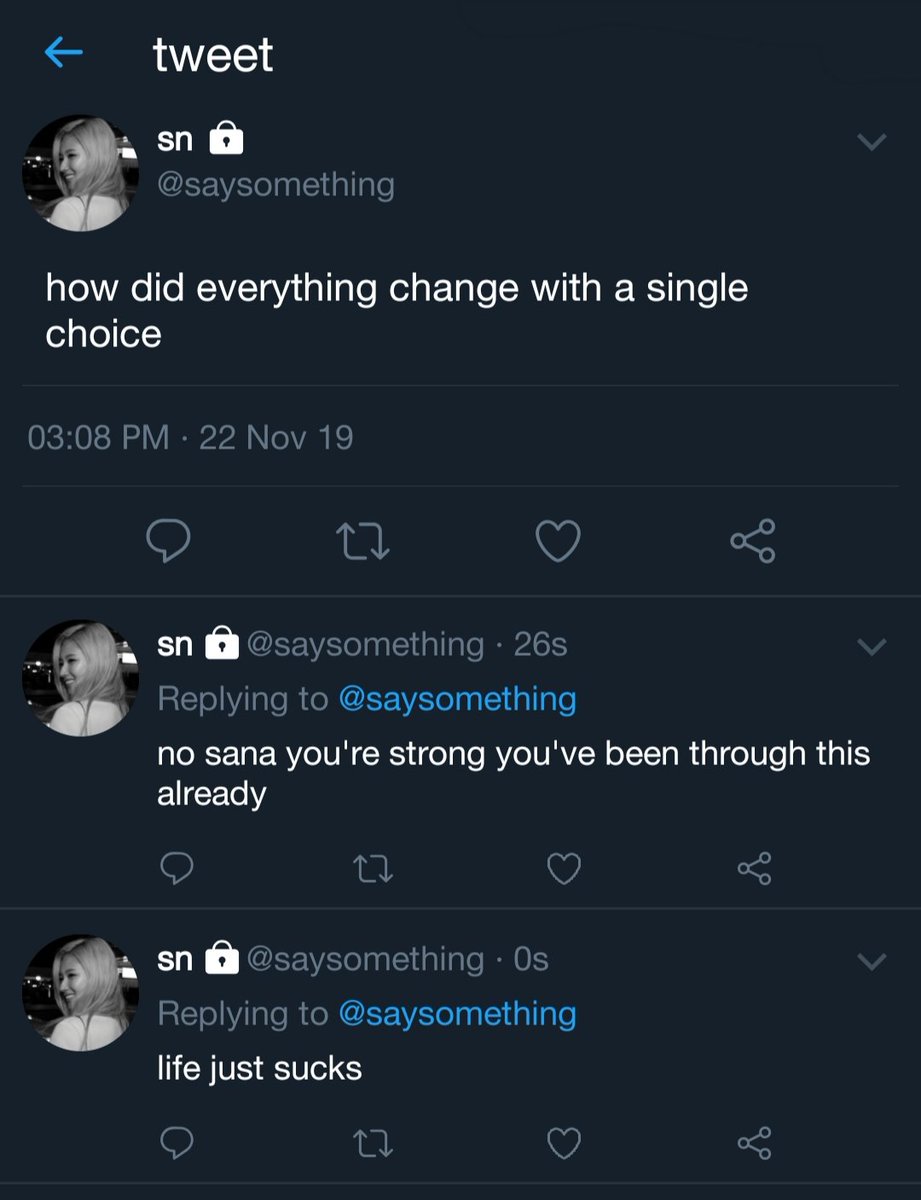The width and height of the screenshot is (921, 1200).
Task: Open the main tweet's options chevron
Action: (x=872, y=144)
